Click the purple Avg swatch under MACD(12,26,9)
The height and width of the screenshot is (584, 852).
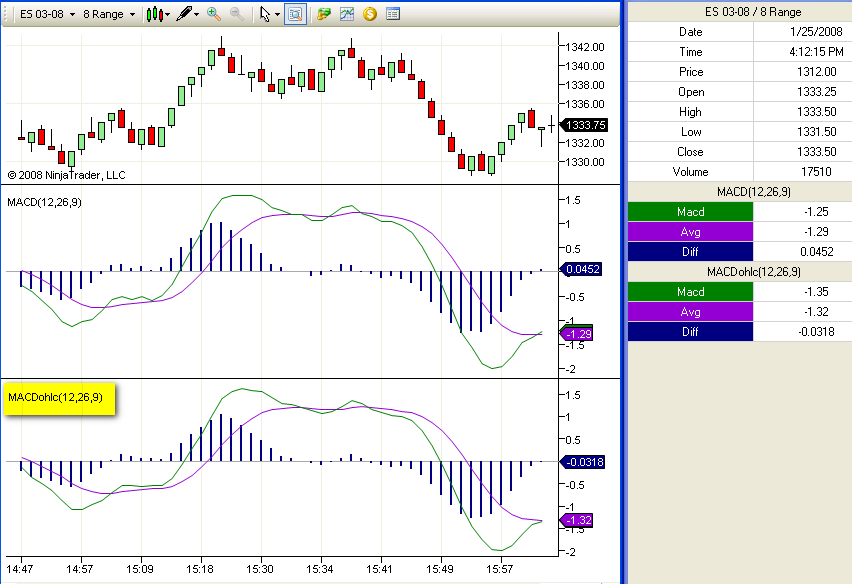pyautogui.click(x=690, y=232)
